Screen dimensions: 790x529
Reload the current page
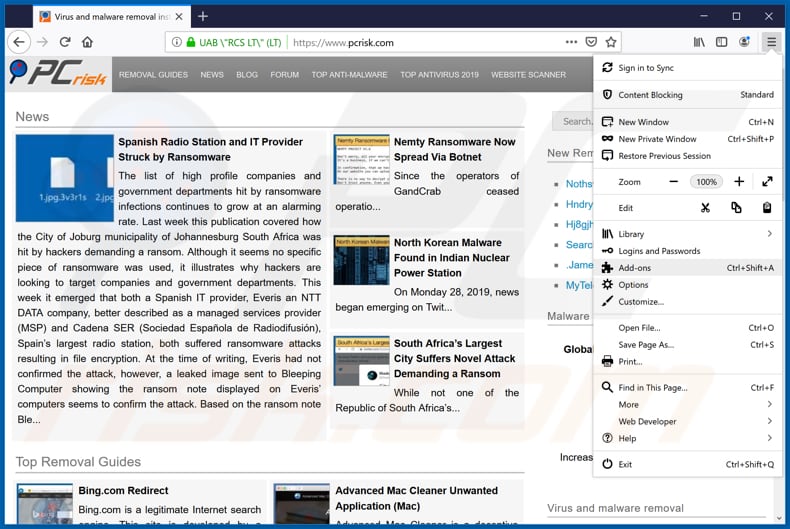[x=65, y=42]
